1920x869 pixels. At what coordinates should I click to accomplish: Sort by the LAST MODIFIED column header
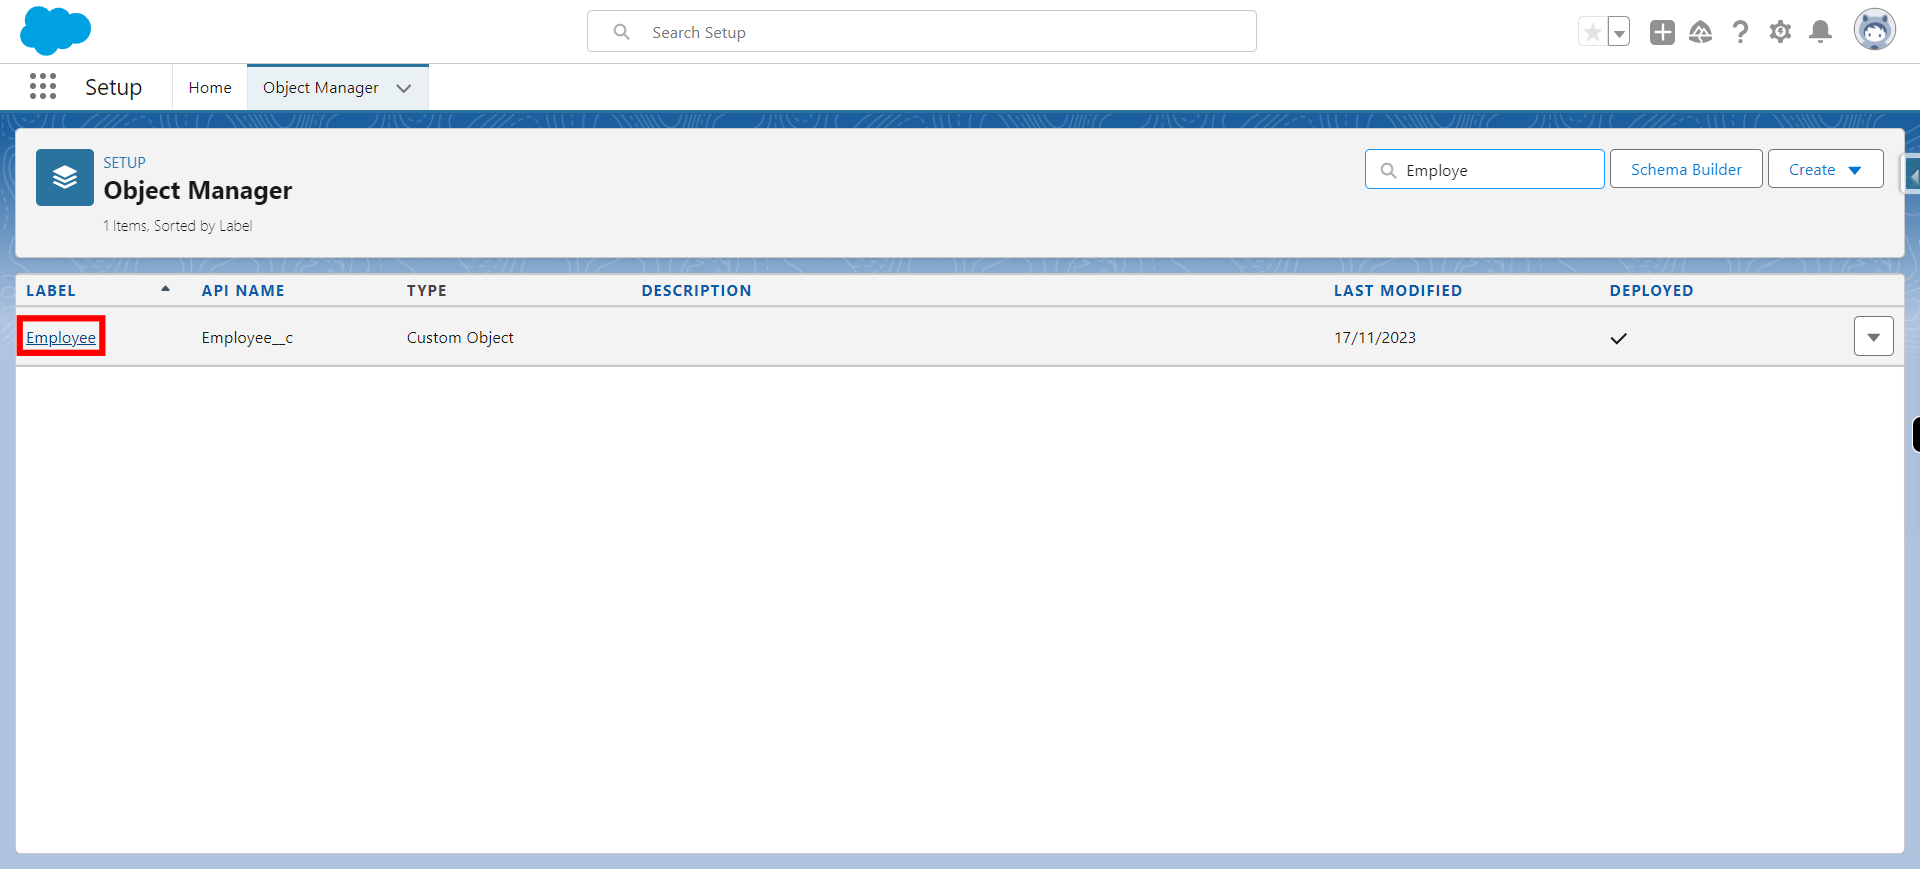coord(1397,291)
